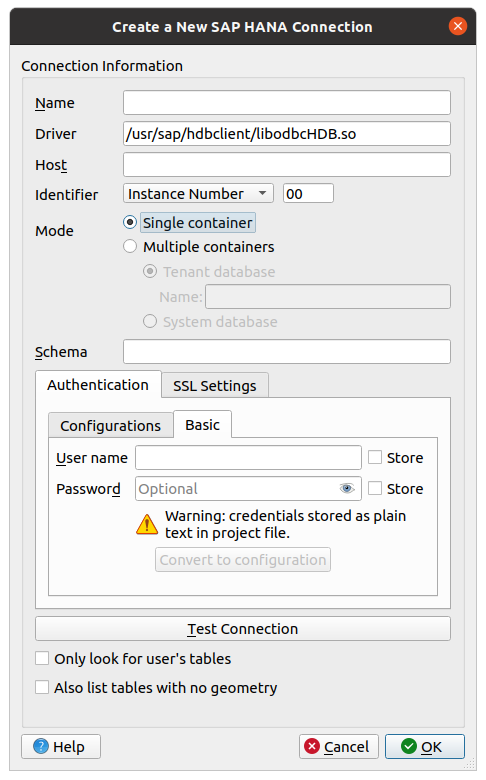
Task: Click the Host input field
Action: click(x=287, y=165)
